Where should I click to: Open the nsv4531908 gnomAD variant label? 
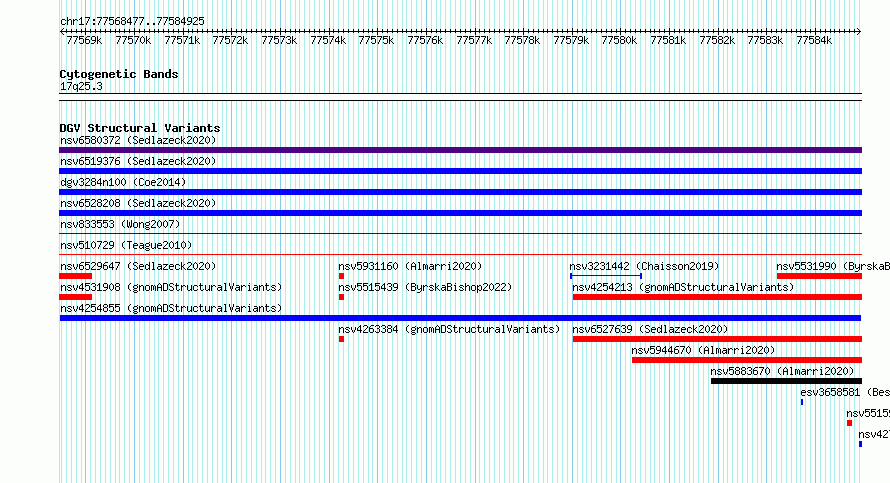[171, 287]
